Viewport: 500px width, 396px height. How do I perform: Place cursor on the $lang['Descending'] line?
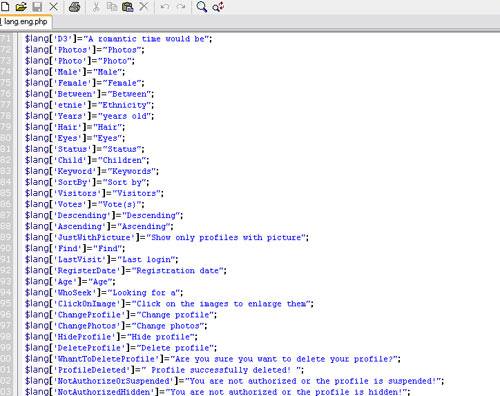coord(104,215)
